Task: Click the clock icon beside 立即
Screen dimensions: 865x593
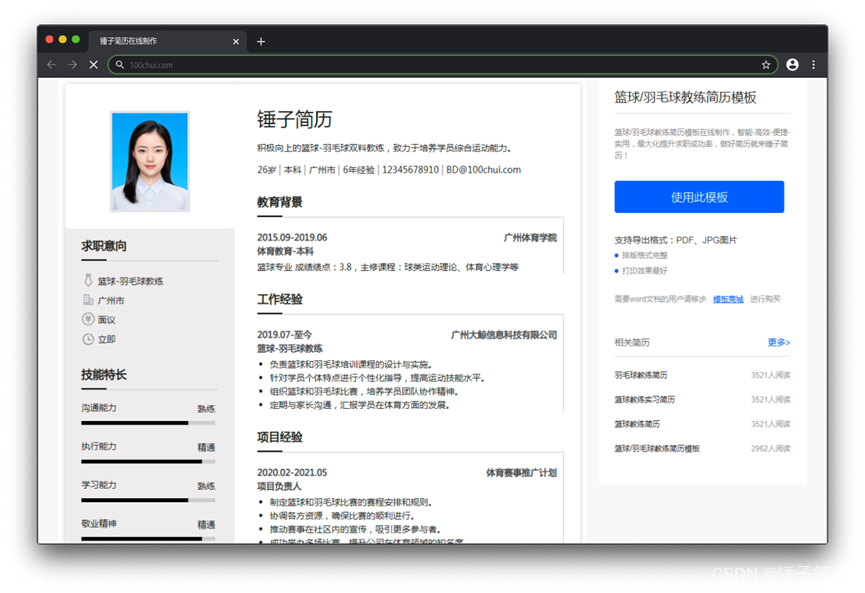Action: [88, 339]
